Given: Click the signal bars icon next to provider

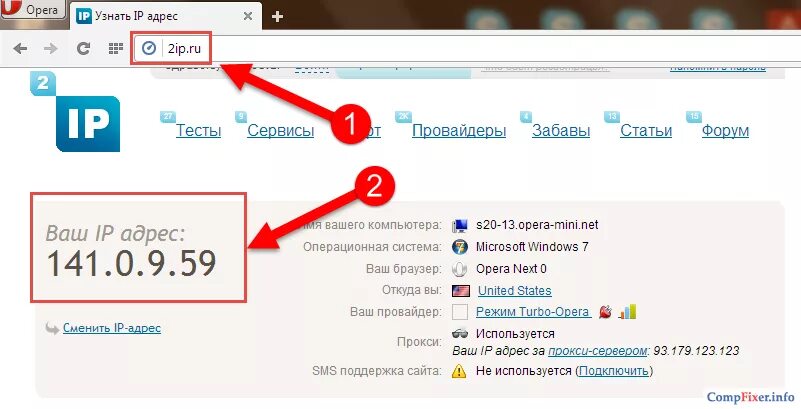Looking at the screenshot, I should tap(627, 311).
